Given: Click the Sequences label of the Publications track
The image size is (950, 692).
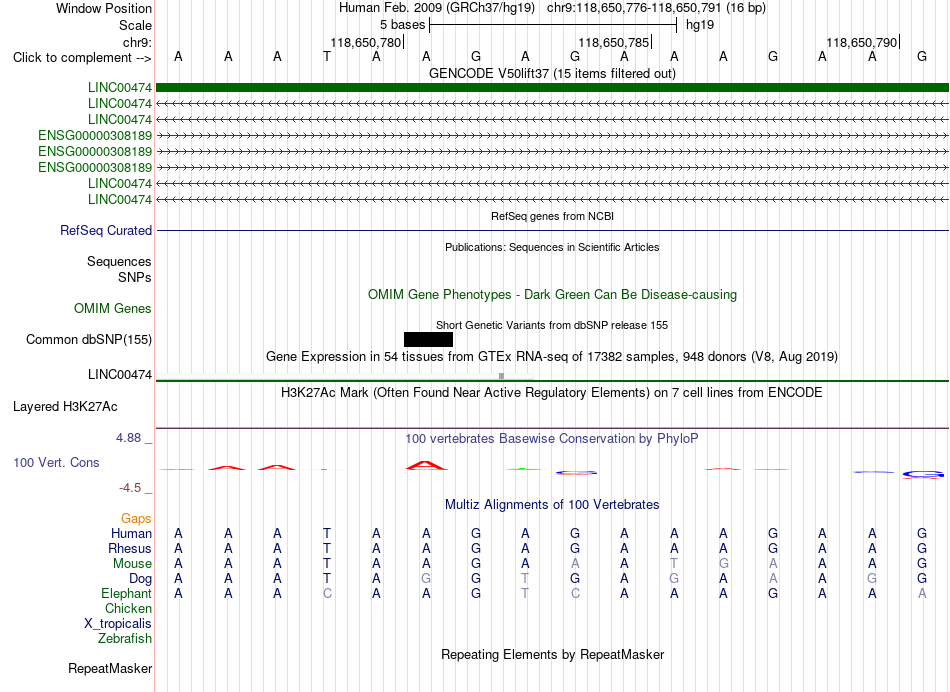Looking at the screenshot, I should tap(119, 261).
